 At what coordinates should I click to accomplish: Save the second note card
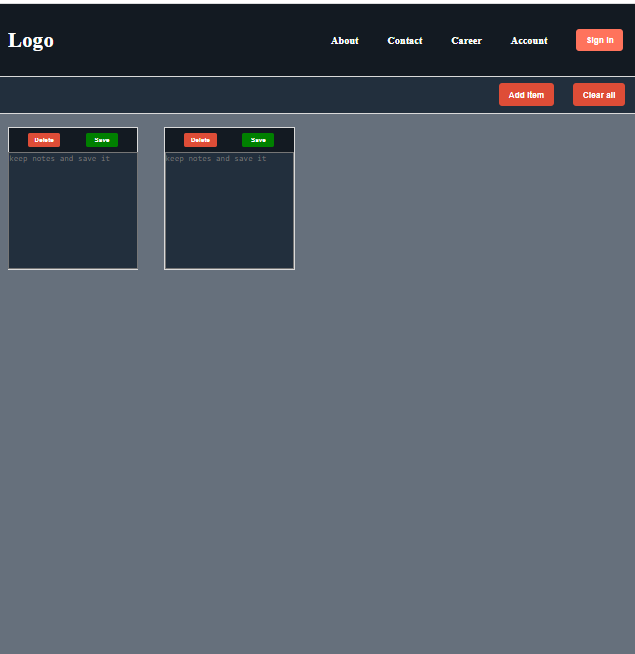tap(258, 140)
